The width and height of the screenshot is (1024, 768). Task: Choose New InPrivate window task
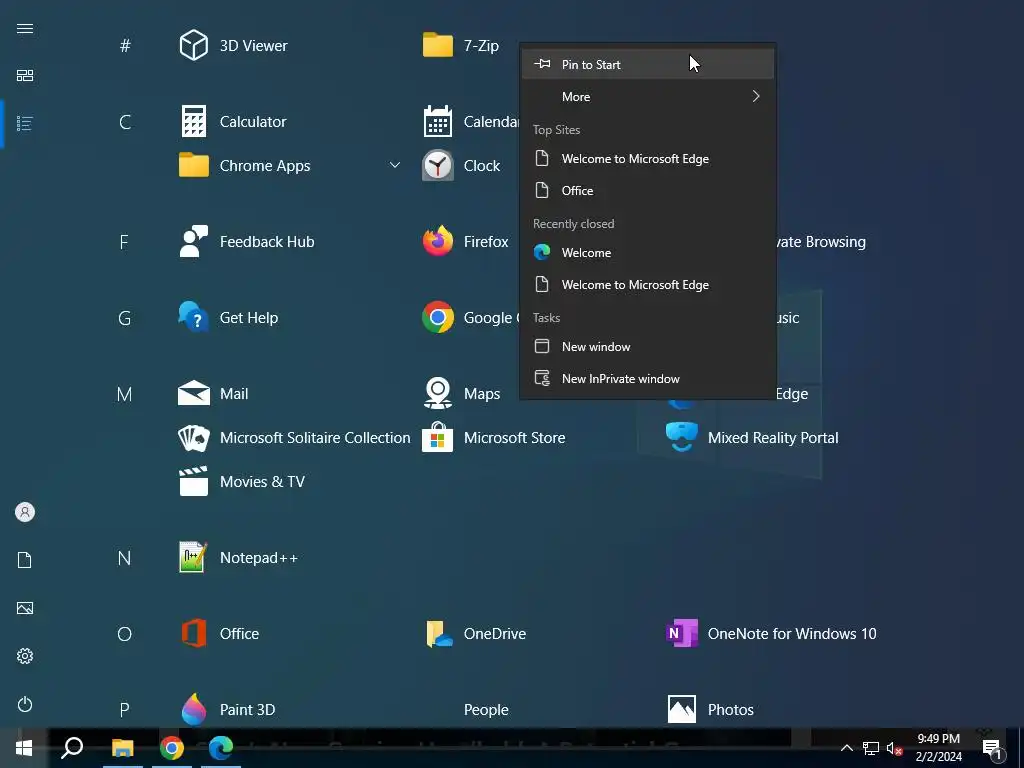(648, 379)
